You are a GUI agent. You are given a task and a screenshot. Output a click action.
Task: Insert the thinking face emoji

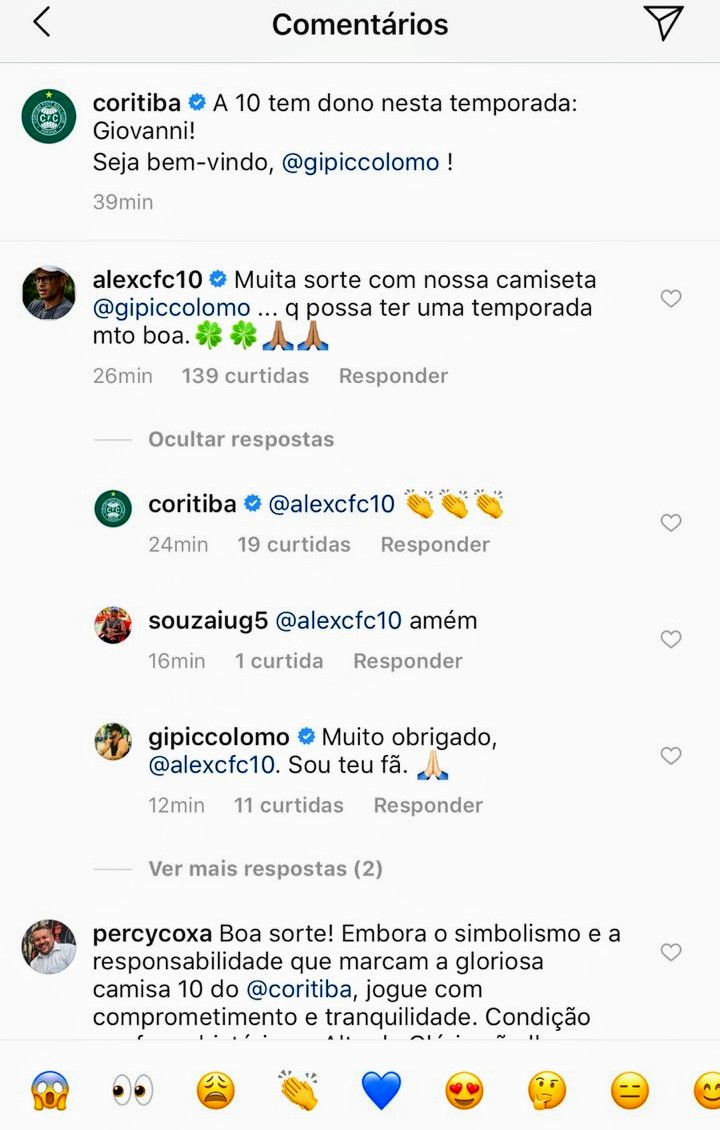pyautogui.click(x=547, y=1090)
